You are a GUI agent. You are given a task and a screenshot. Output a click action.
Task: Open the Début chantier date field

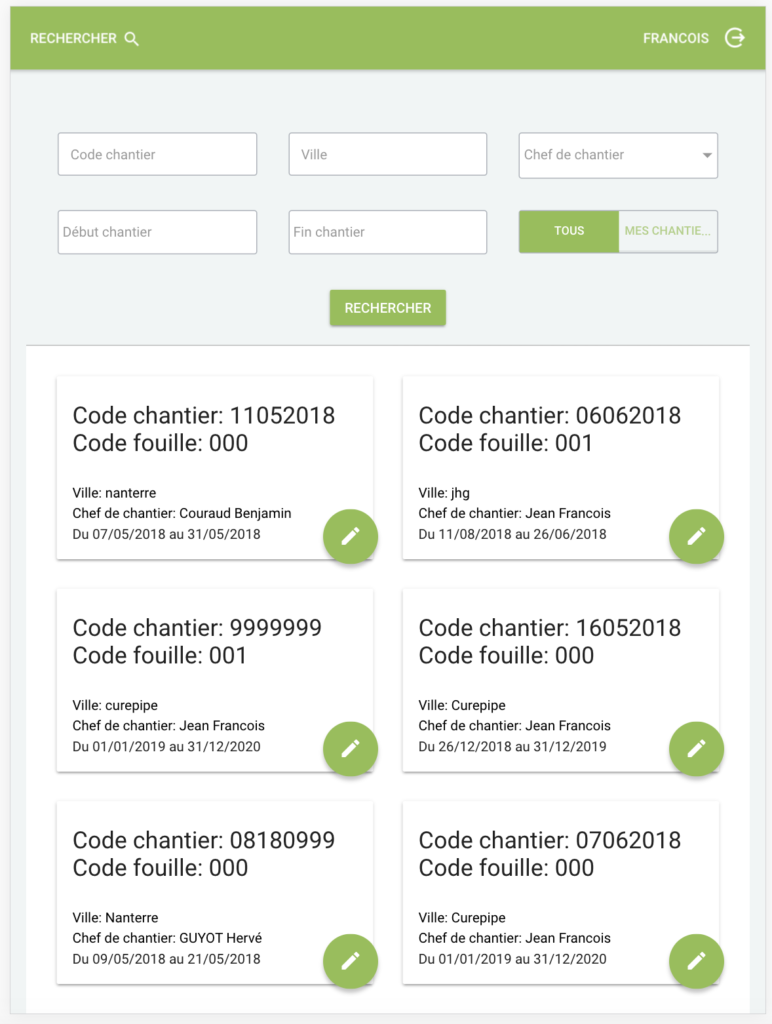157,232
